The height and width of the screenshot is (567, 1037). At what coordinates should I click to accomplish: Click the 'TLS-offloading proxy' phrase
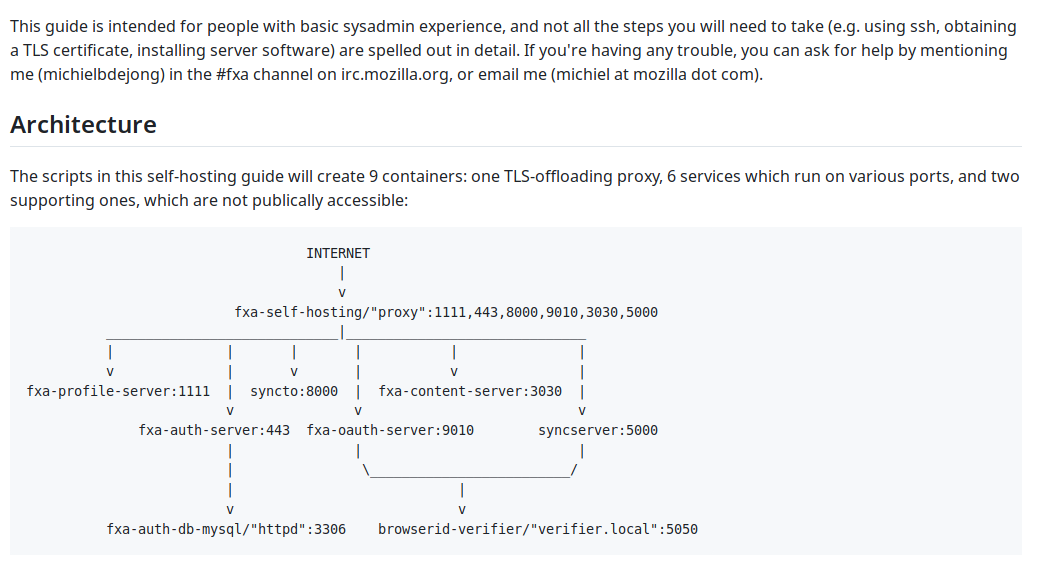tap(583, 177)
